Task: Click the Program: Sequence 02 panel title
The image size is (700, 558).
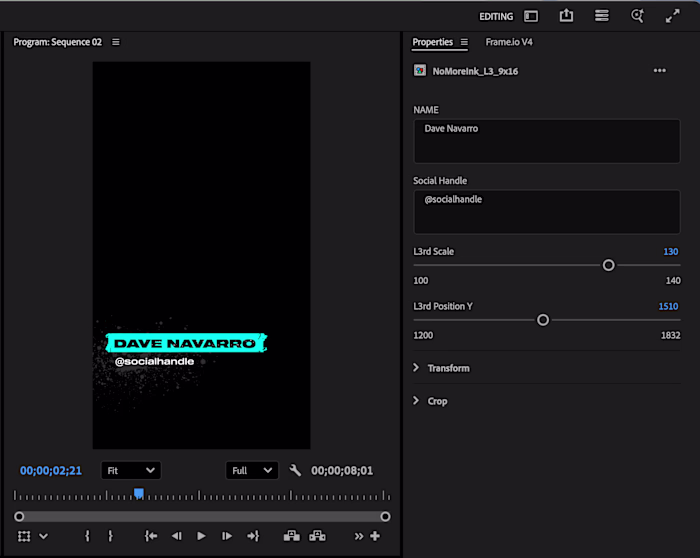Action: tap(58, 42)
